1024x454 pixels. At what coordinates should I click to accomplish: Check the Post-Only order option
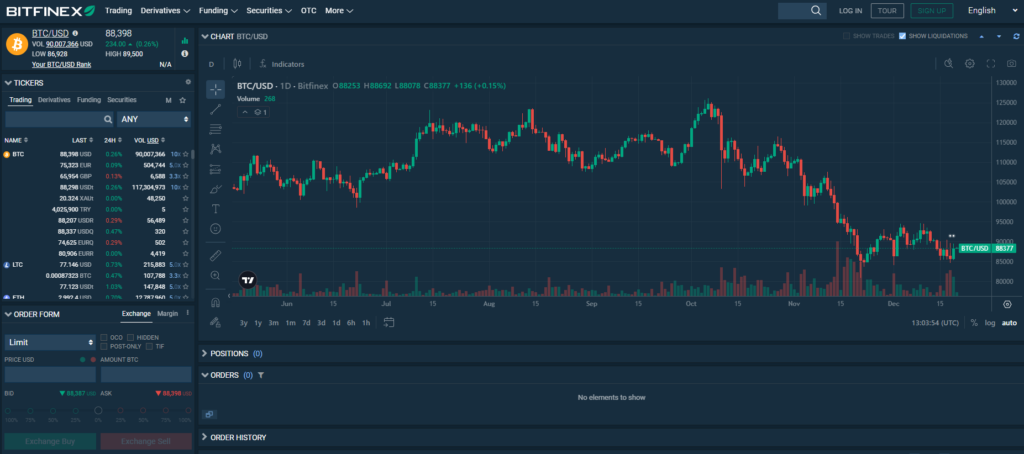click(x=104, y=346)
